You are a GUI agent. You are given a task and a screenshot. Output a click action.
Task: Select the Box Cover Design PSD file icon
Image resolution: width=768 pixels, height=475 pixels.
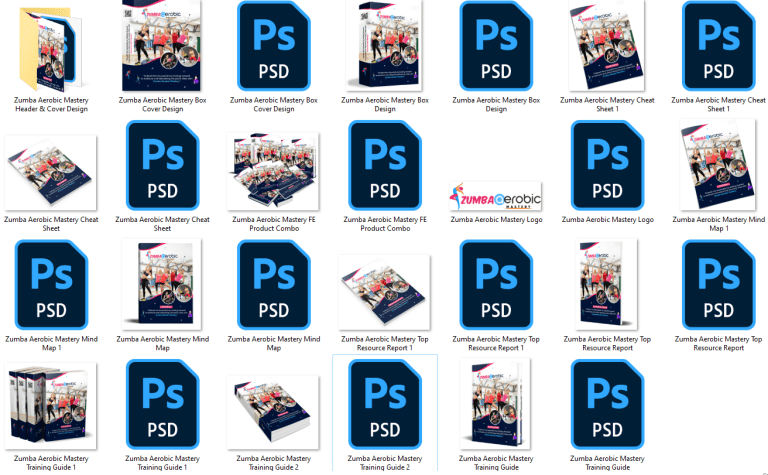point(273,46)
